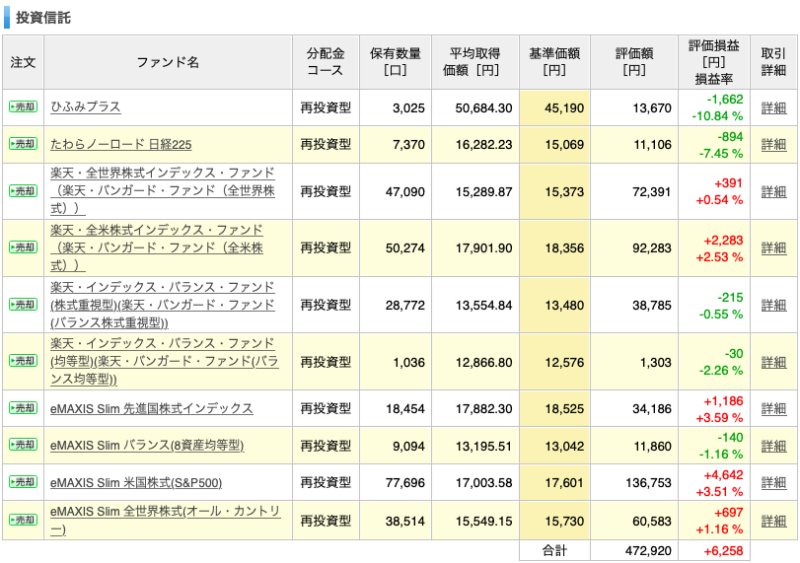Click sell icon for eMAXIS Slim 米国株式(S&P500)
This screenshot has height=563, width=800.
(x=22, y=482)
